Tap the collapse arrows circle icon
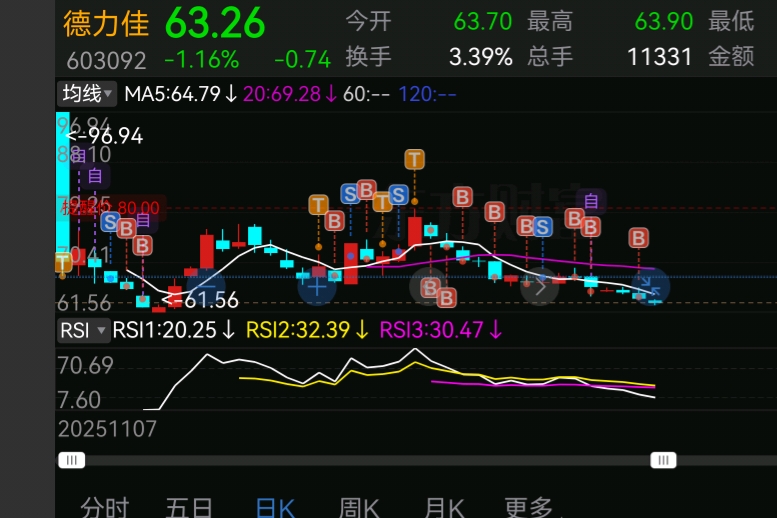 [x=650, y=287]
